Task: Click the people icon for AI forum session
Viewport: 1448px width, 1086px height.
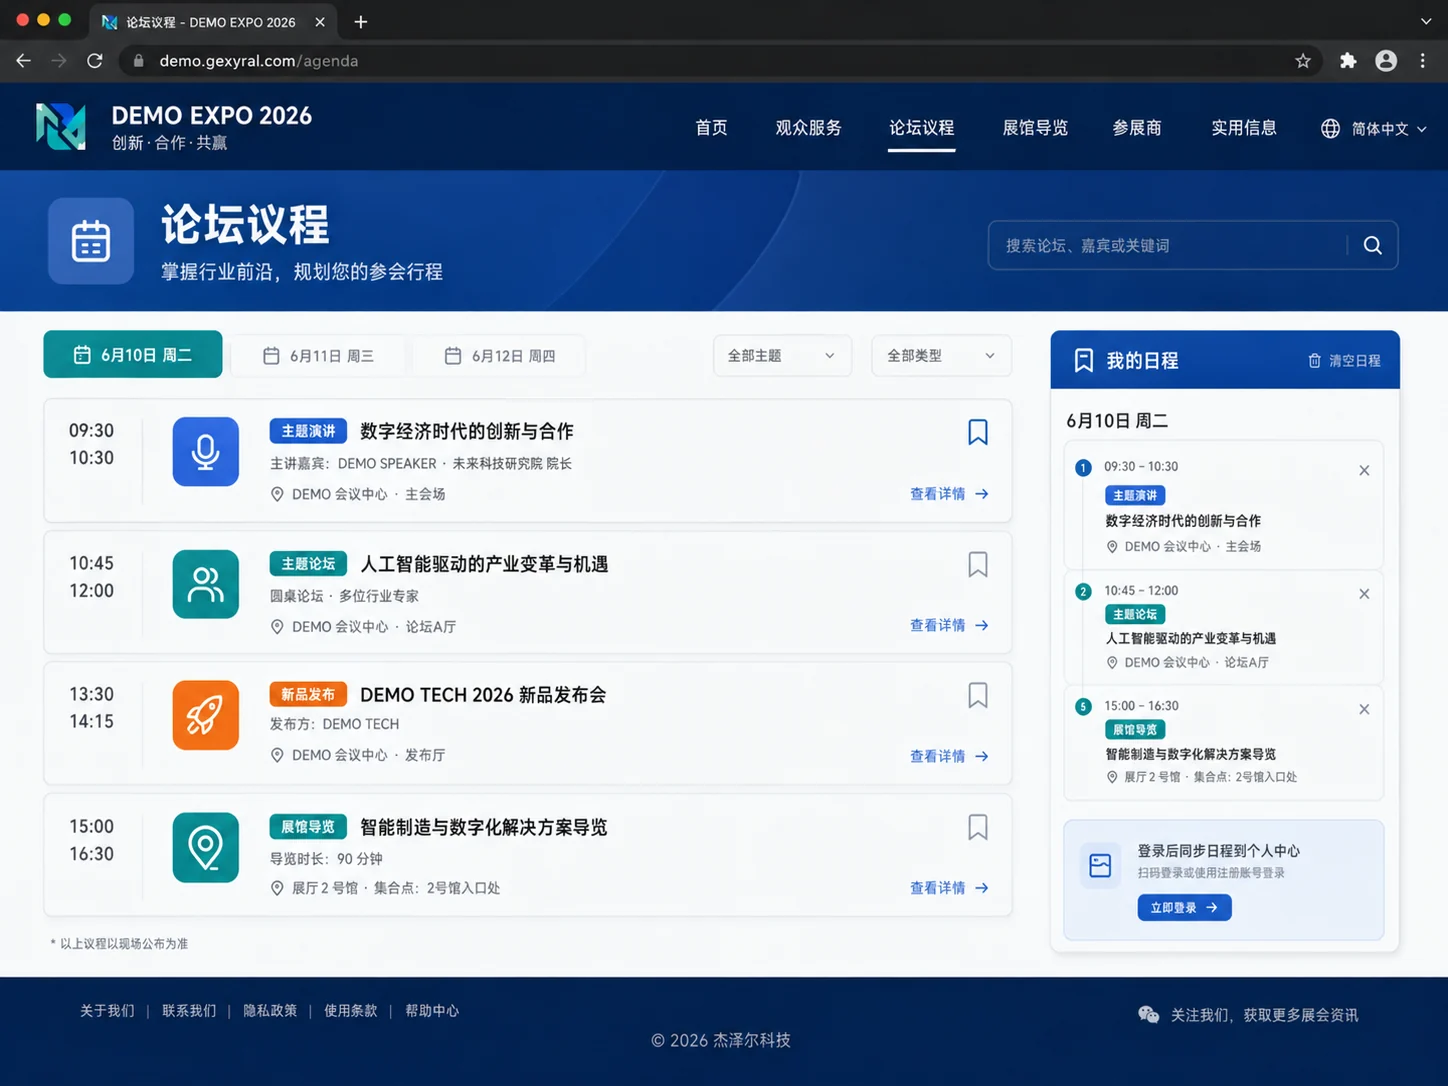Action: coord(206,584)
